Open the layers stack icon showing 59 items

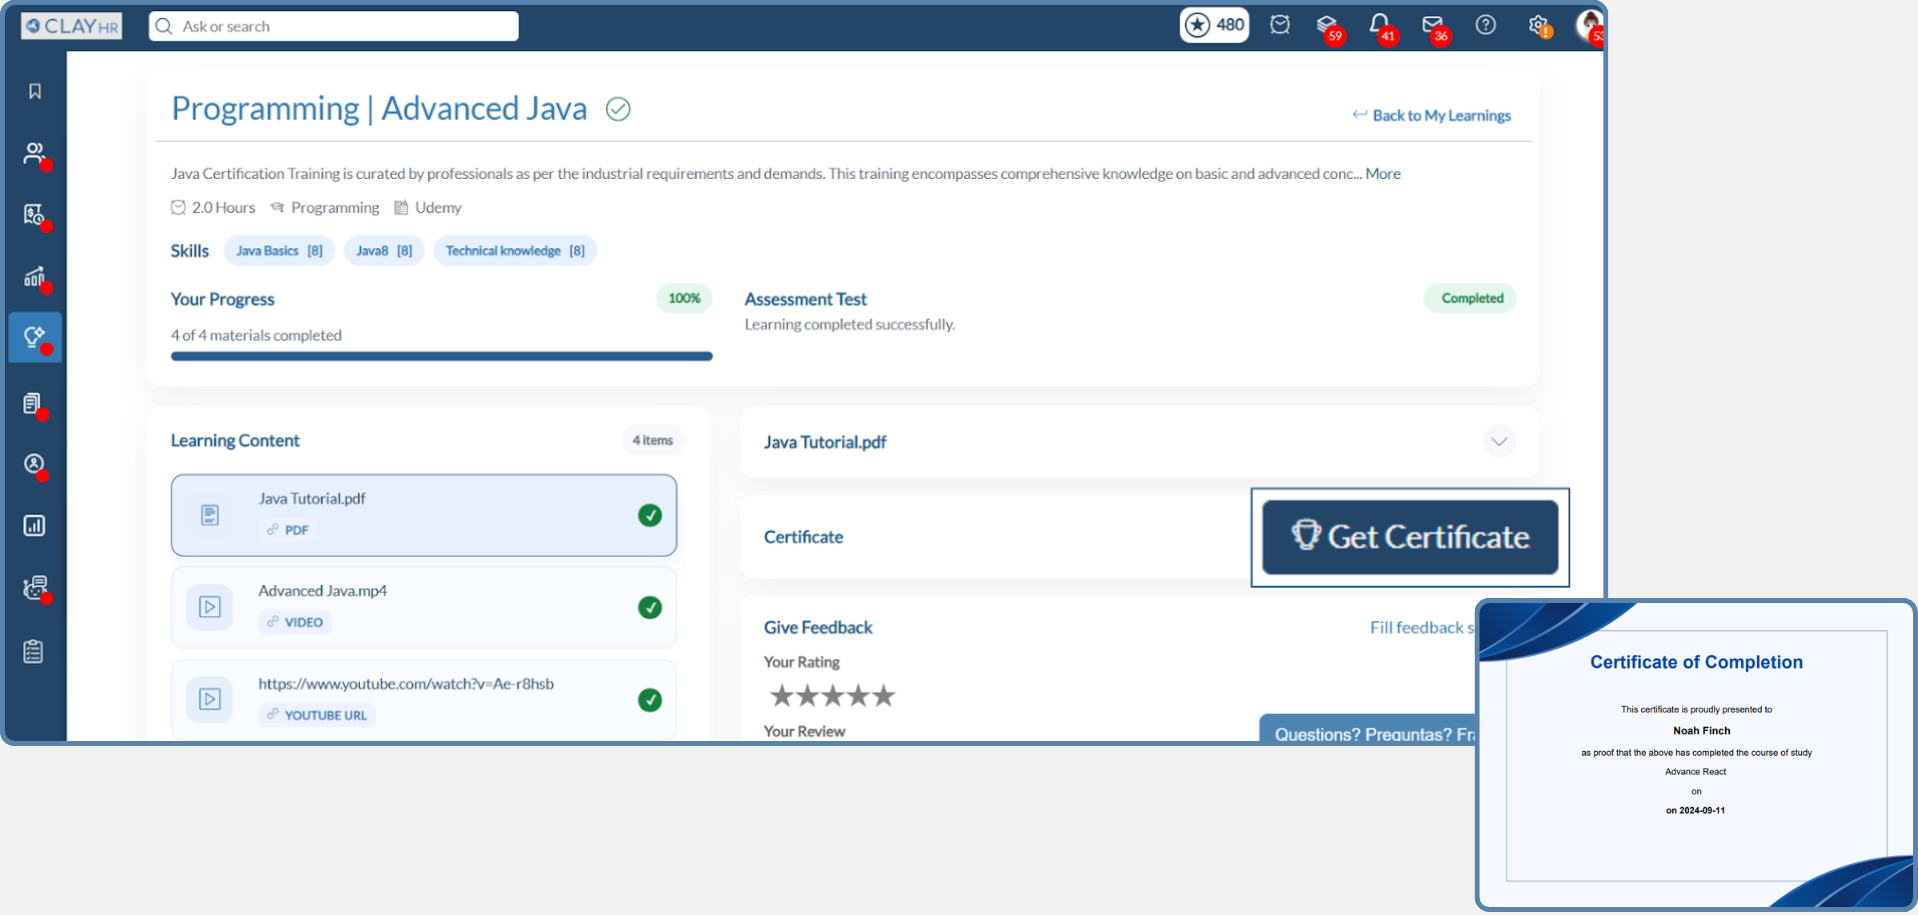click(1327, 24)
